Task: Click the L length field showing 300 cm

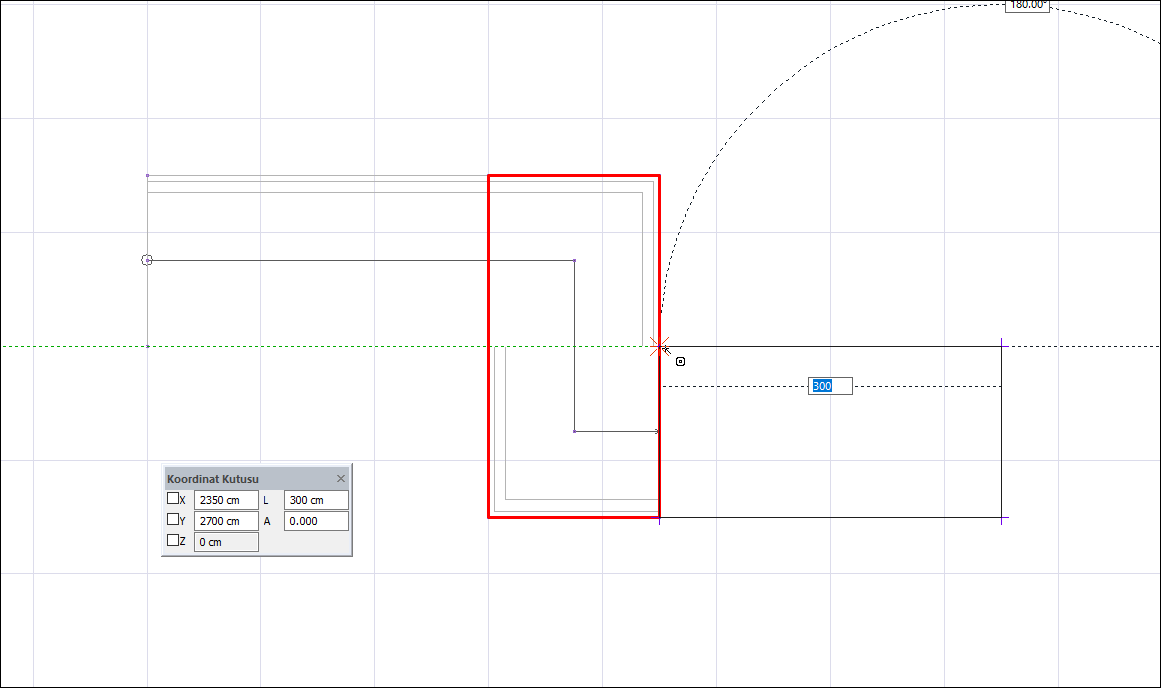Action: pyautogui.click(x=316, y=500)
